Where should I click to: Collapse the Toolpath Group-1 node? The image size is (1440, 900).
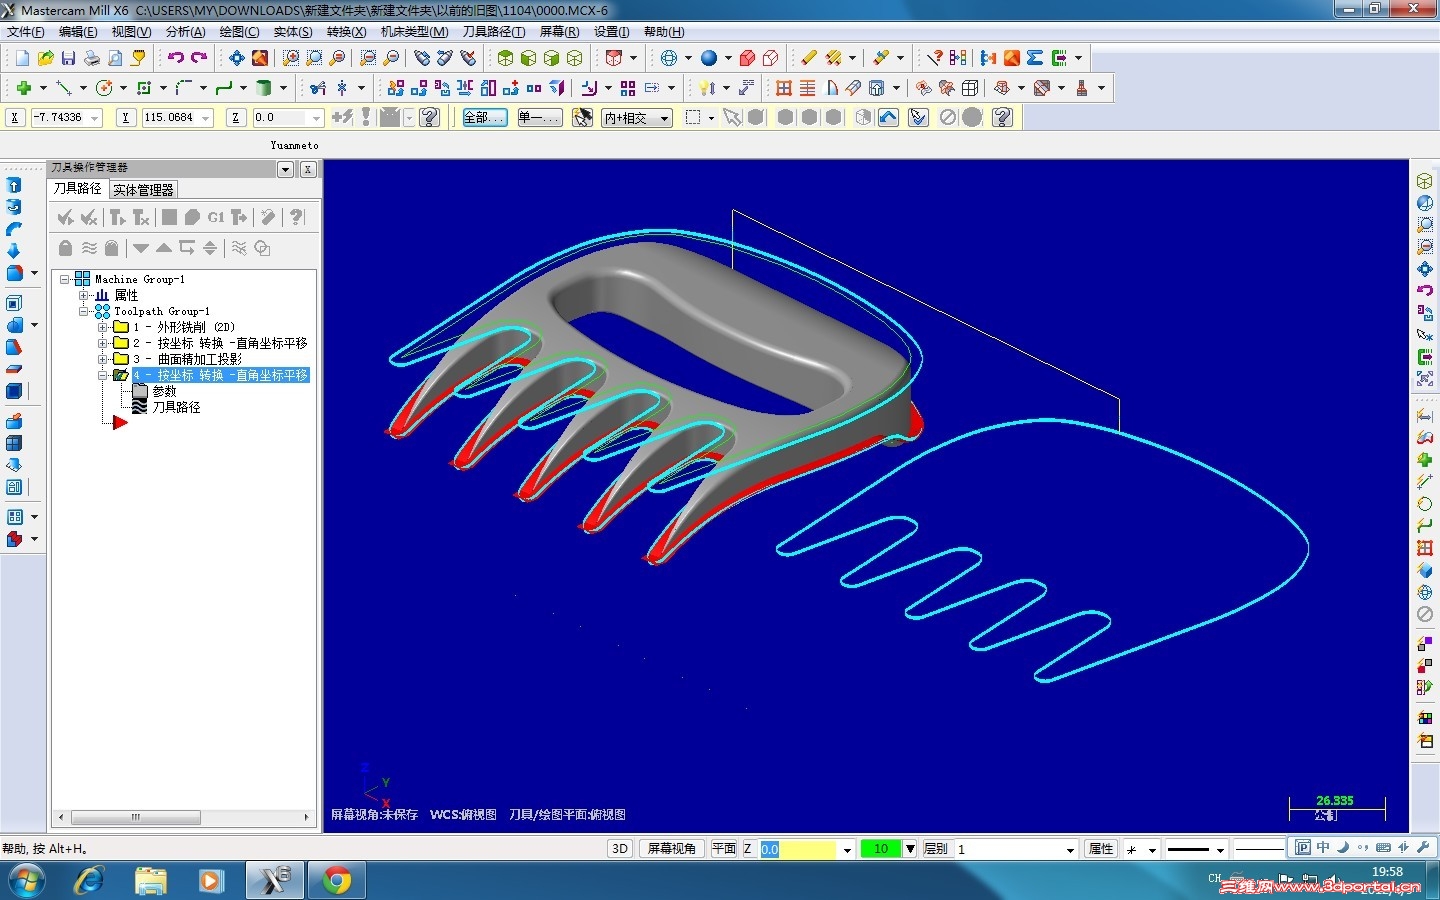(x=84, y=311)
